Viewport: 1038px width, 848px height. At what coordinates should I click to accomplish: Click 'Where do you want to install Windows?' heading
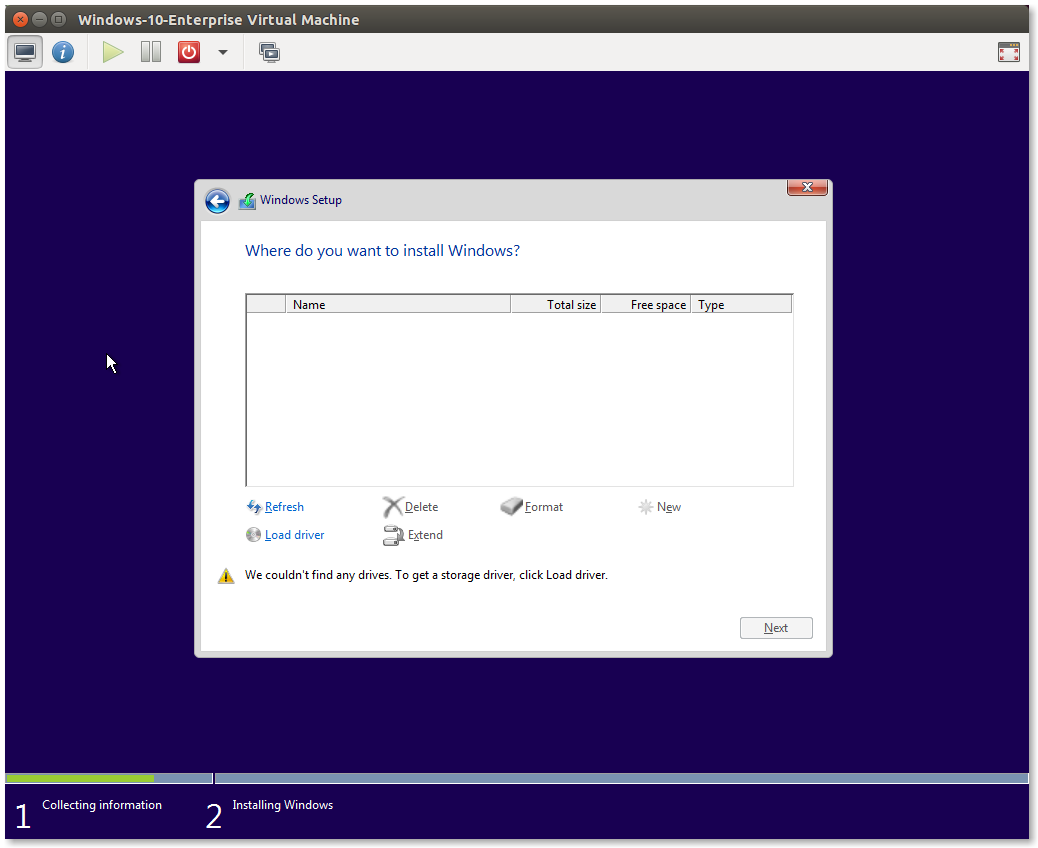pyautogui.click(x=383, y=251)
